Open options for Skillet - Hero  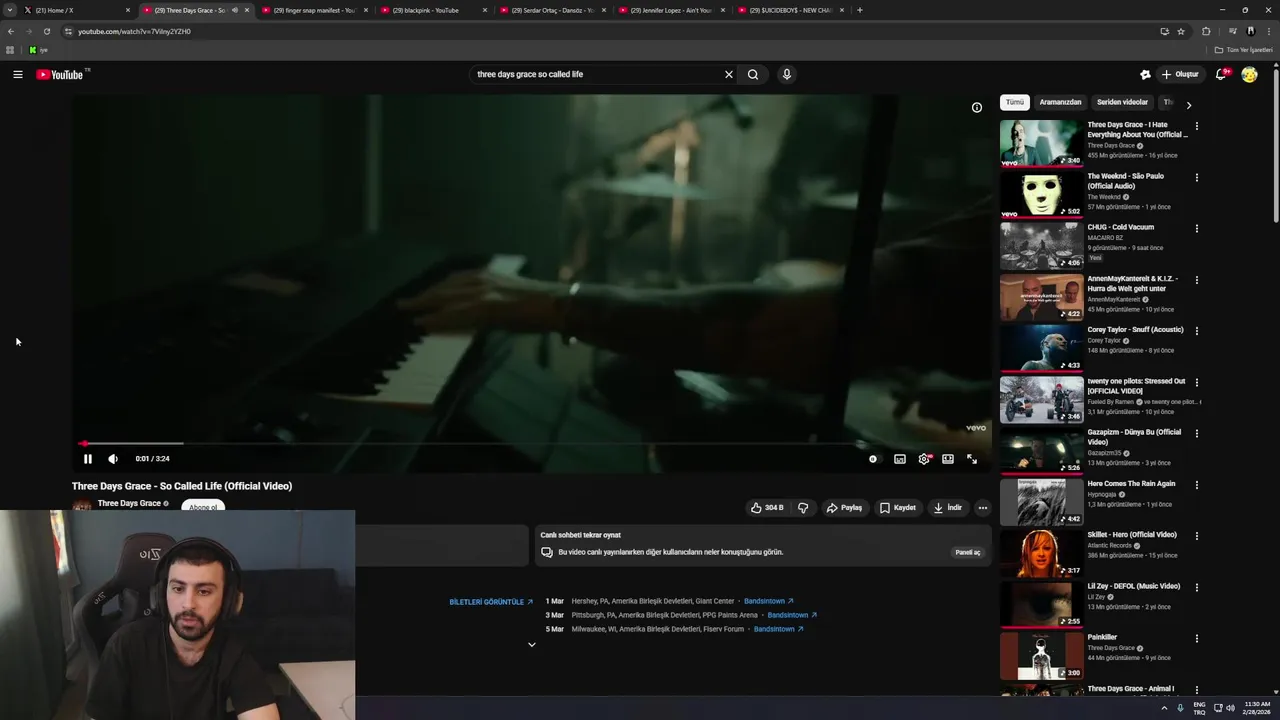(1196, 536)
